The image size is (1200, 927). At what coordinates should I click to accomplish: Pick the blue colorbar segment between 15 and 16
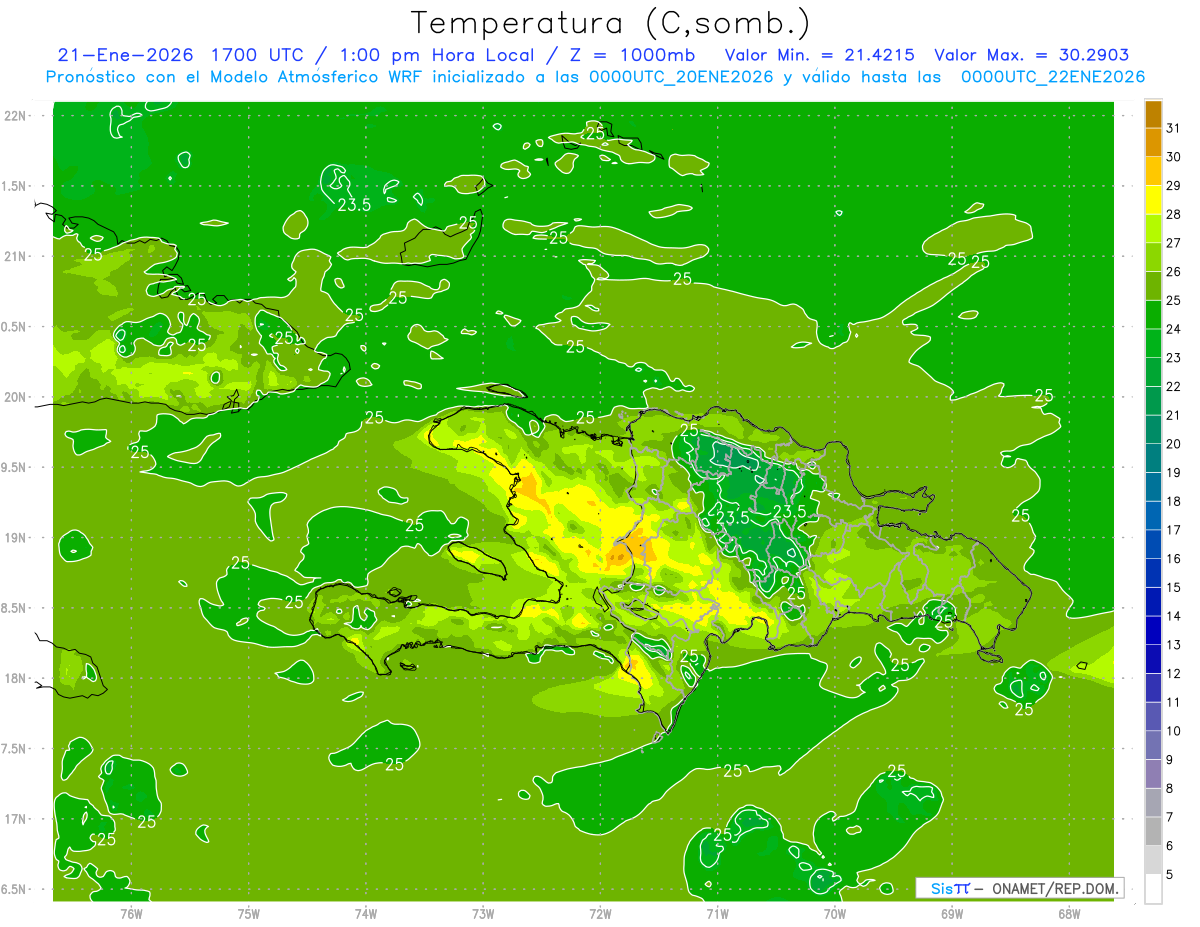1153,573
